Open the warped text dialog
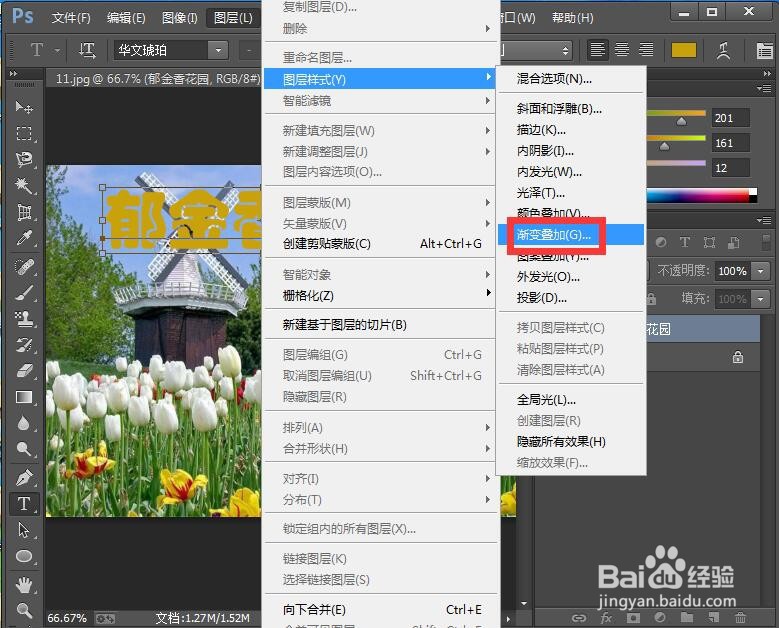The height and width of the screenshot is (628, 779). [723, 50]
